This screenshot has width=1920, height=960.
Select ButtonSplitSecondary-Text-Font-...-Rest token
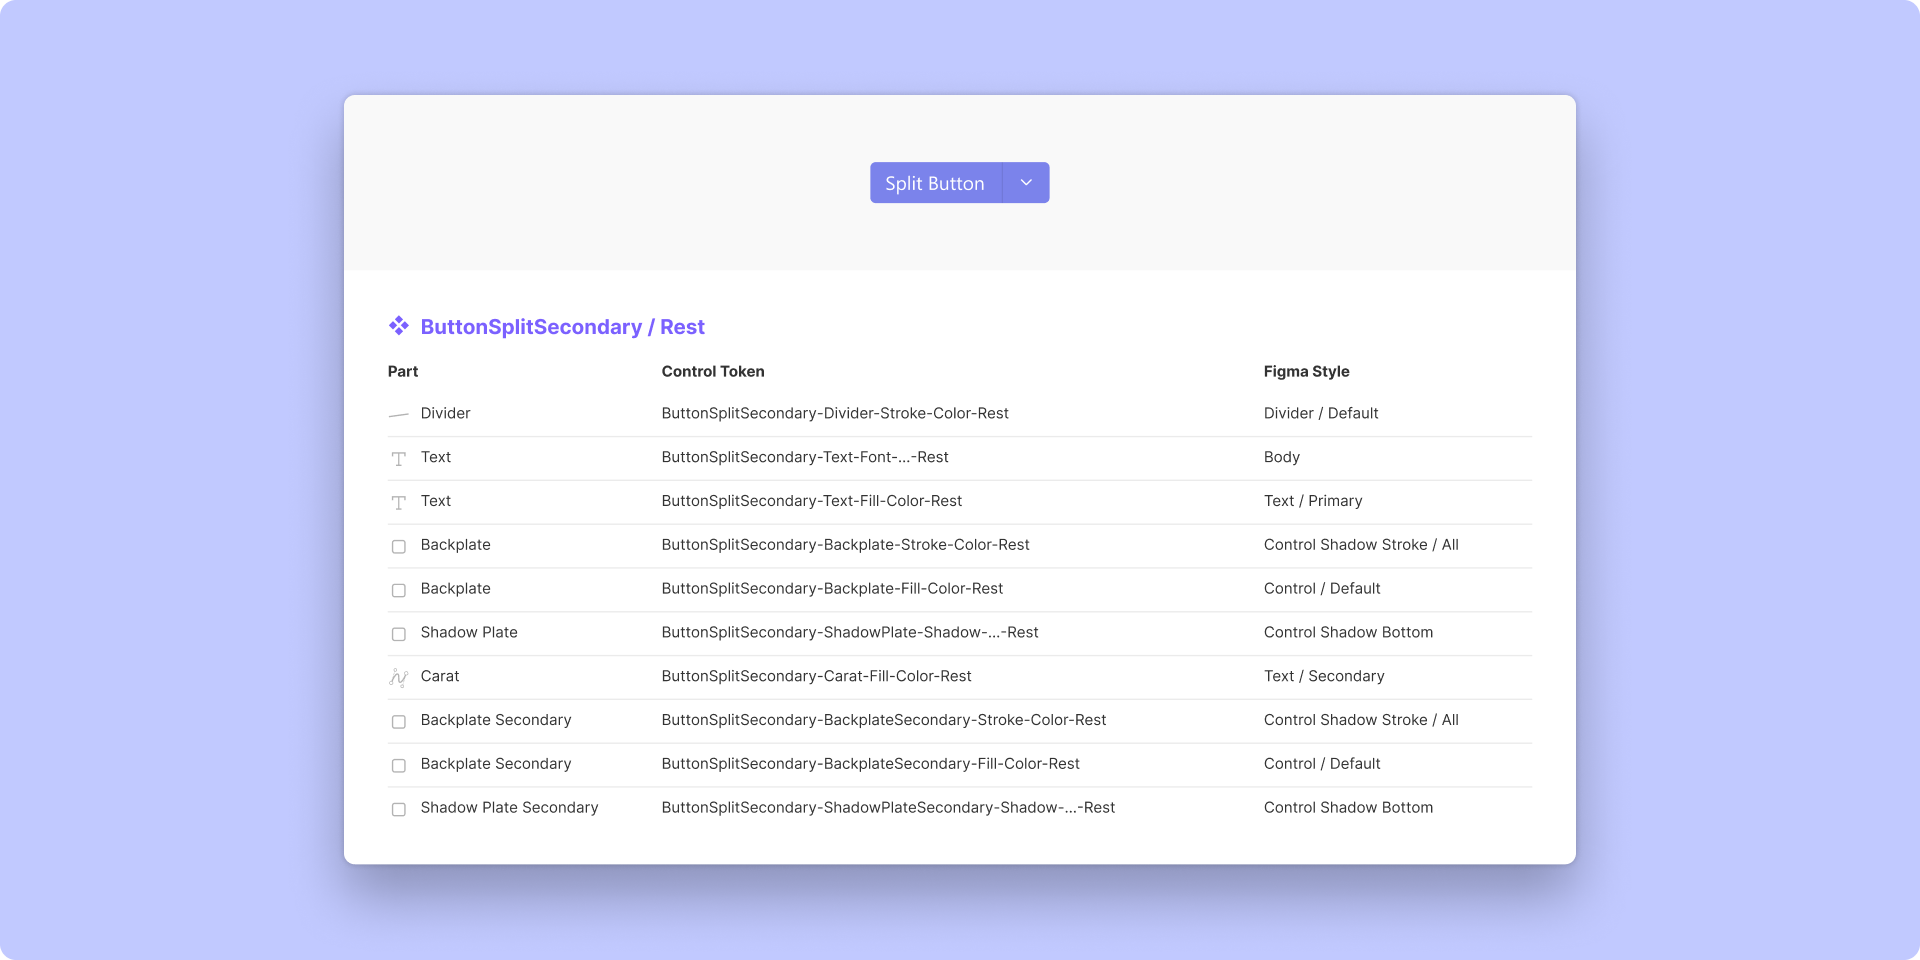click(x=805, y=457)
